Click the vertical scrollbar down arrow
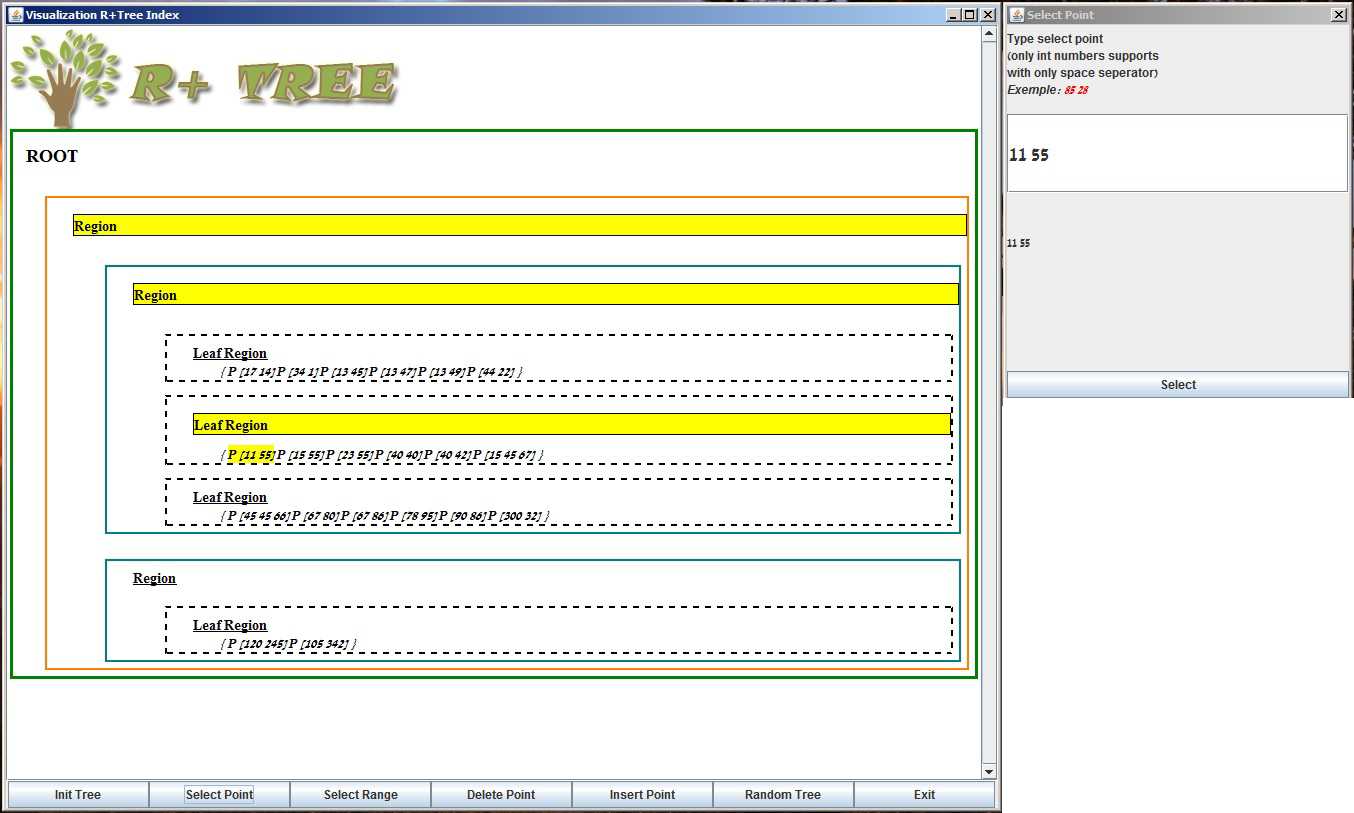This screenshot has height=813, width=1354. (989, 772)
